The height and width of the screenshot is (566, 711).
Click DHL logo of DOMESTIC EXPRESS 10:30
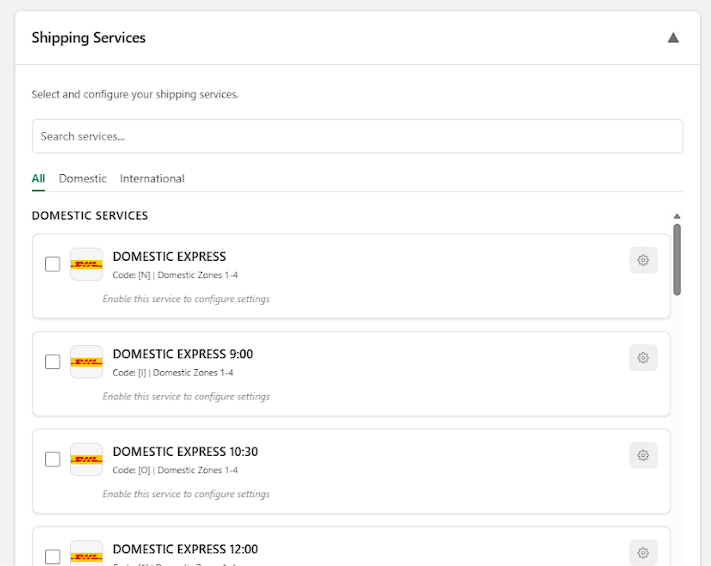click(x=87, y=459)
